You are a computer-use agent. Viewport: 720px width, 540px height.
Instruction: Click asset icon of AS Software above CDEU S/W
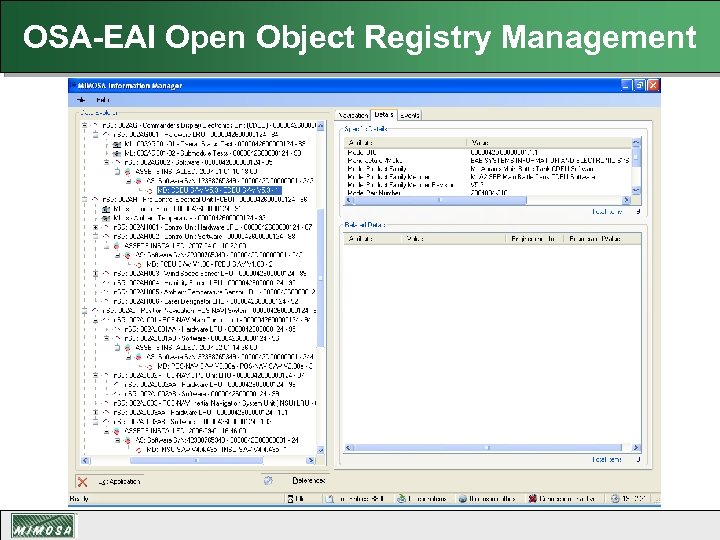(x=138, y=181)
